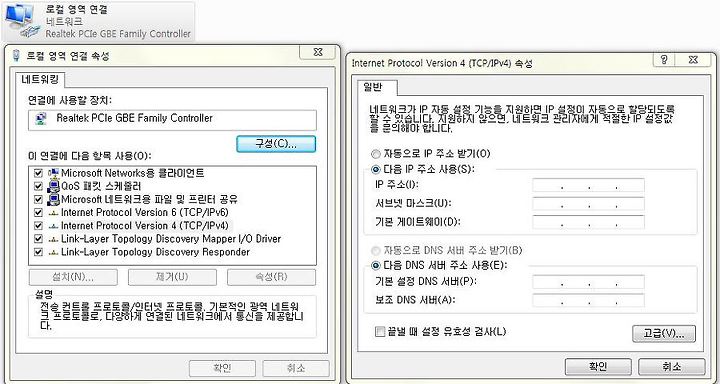Image resolution: width=720 pixels, height=384 pixels.
Task: Click Microsoft Networks용 클라이언트 item icon
Action: (54, 173)
